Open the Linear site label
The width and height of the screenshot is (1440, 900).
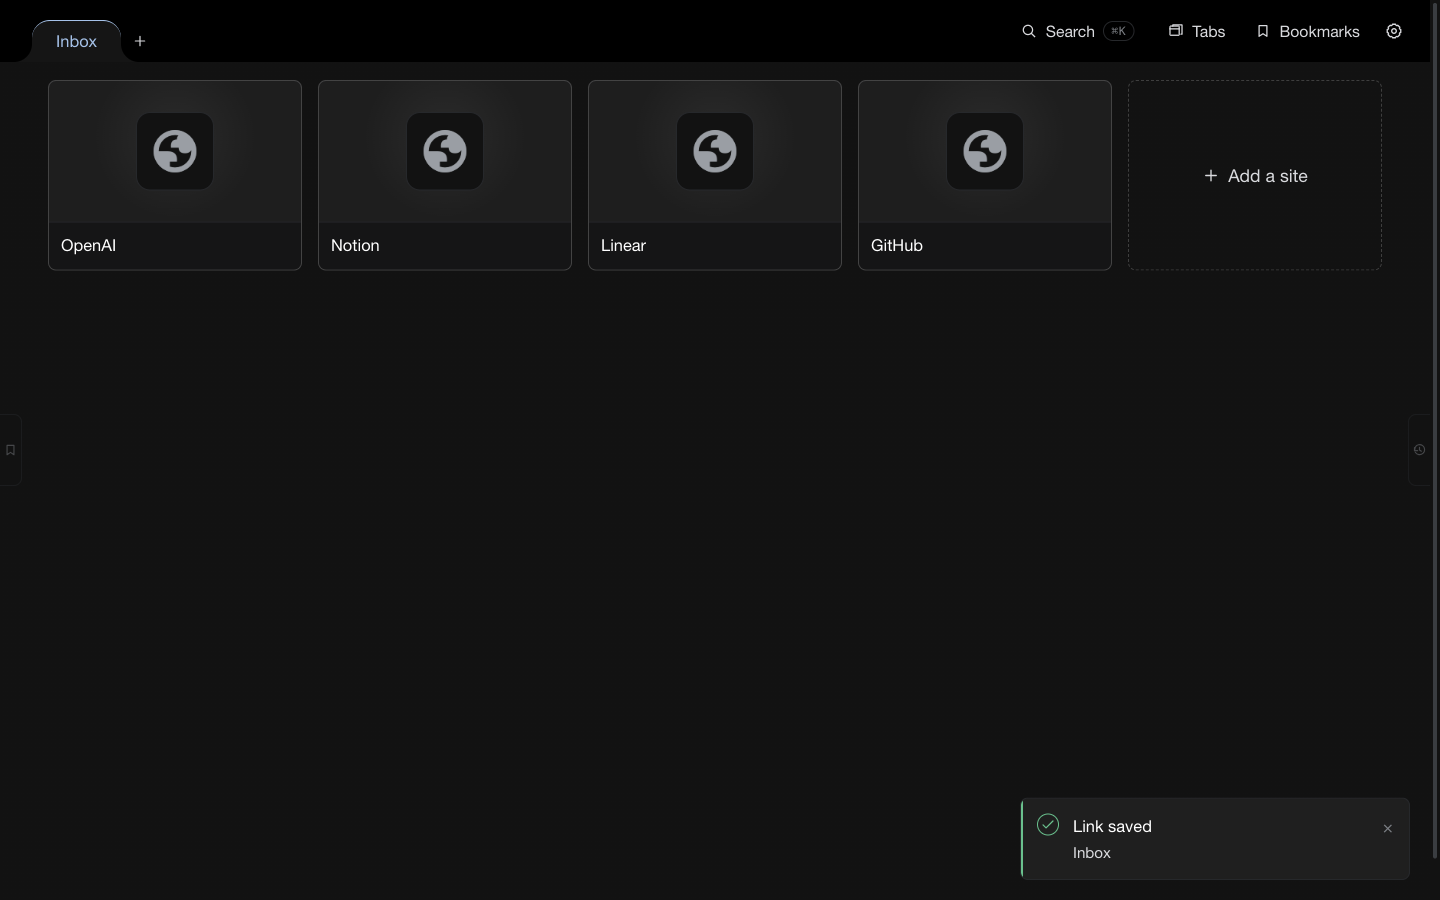click(x=623, y=245)
